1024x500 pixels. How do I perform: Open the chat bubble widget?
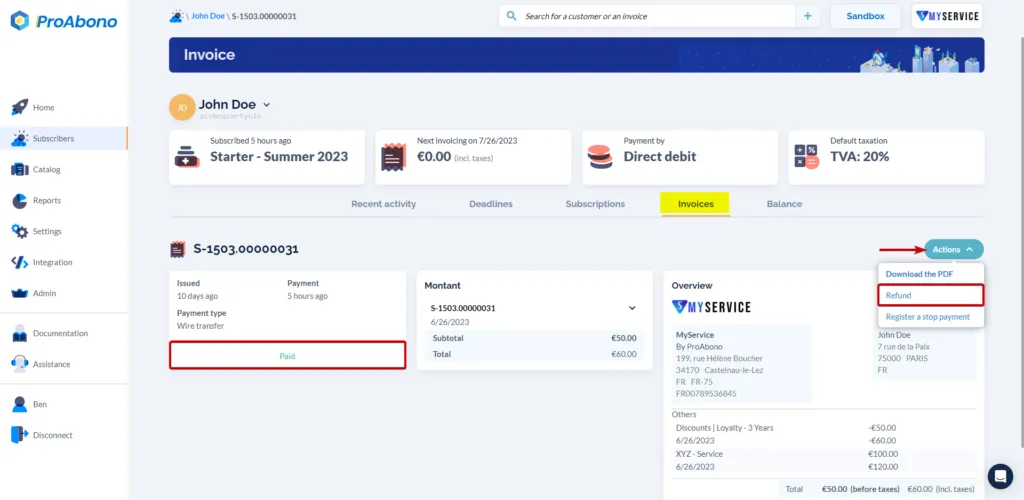[1000, 476]
